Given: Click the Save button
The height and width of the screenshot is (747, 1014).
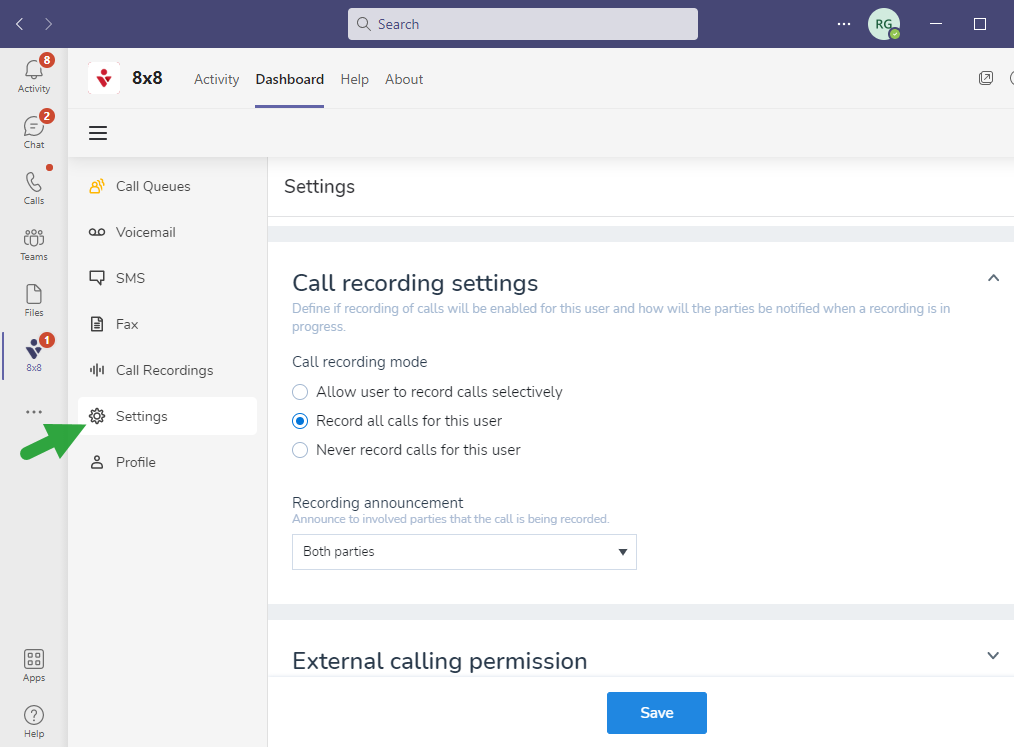Looking at the screenshot, I should click(656, 713).
